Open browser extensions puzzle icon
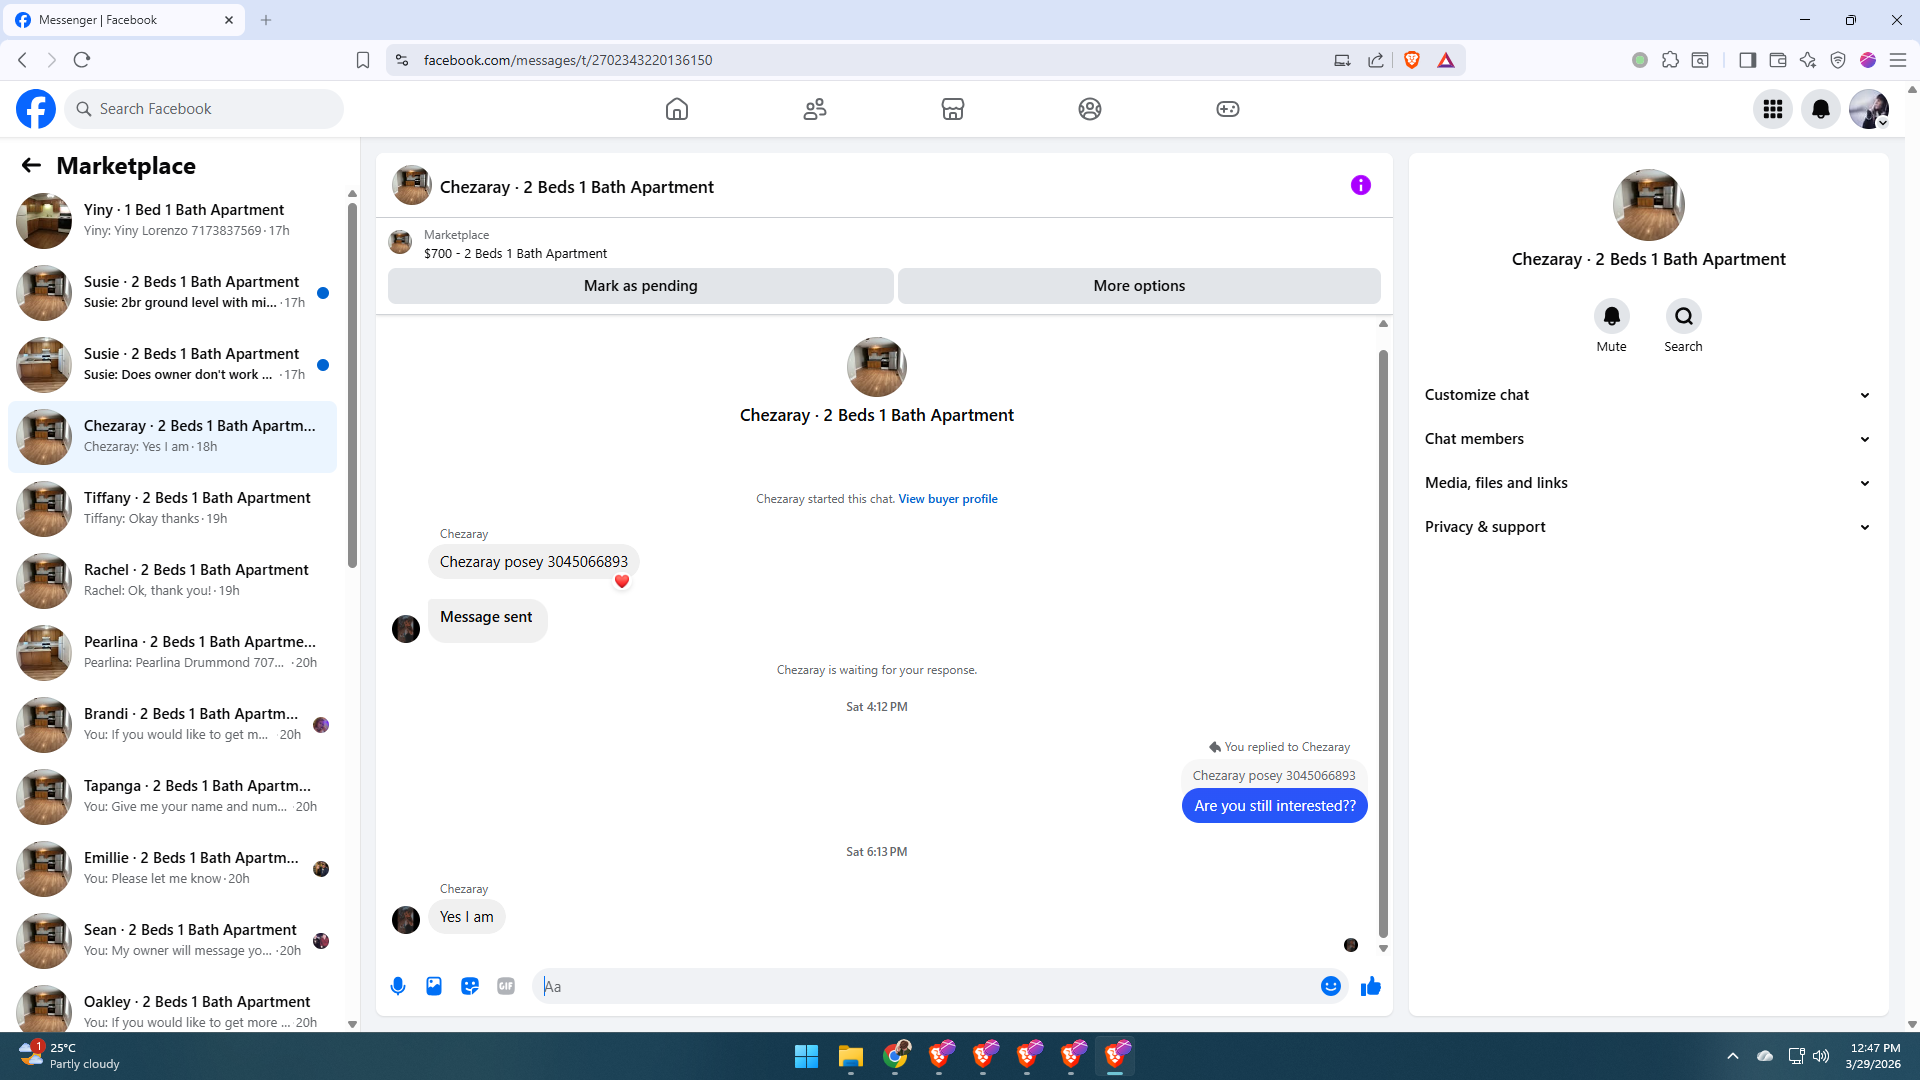This screenshot has width=1920, height=1080. (1670, 60)
